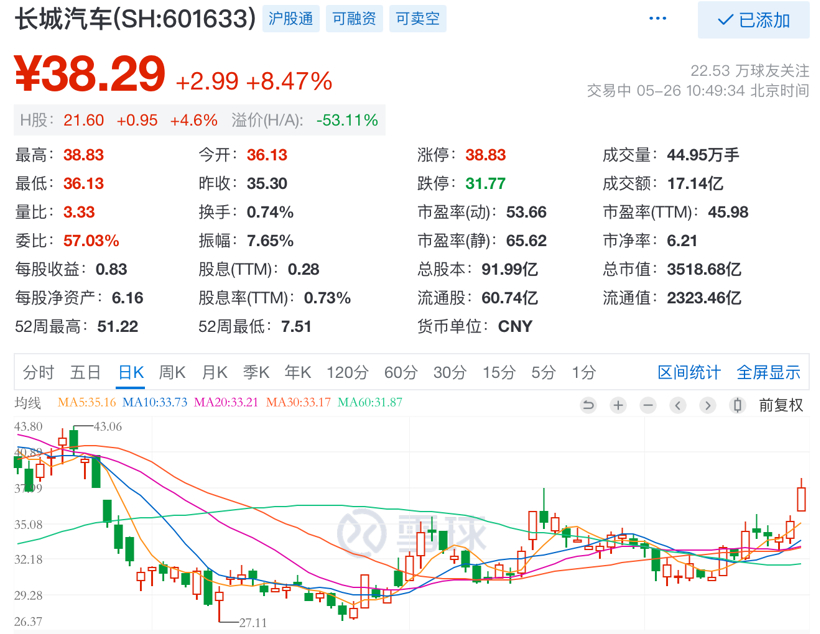Click the 货币单位 CNY text
This screenshot has height=634, width=820.
click(515, 326)
